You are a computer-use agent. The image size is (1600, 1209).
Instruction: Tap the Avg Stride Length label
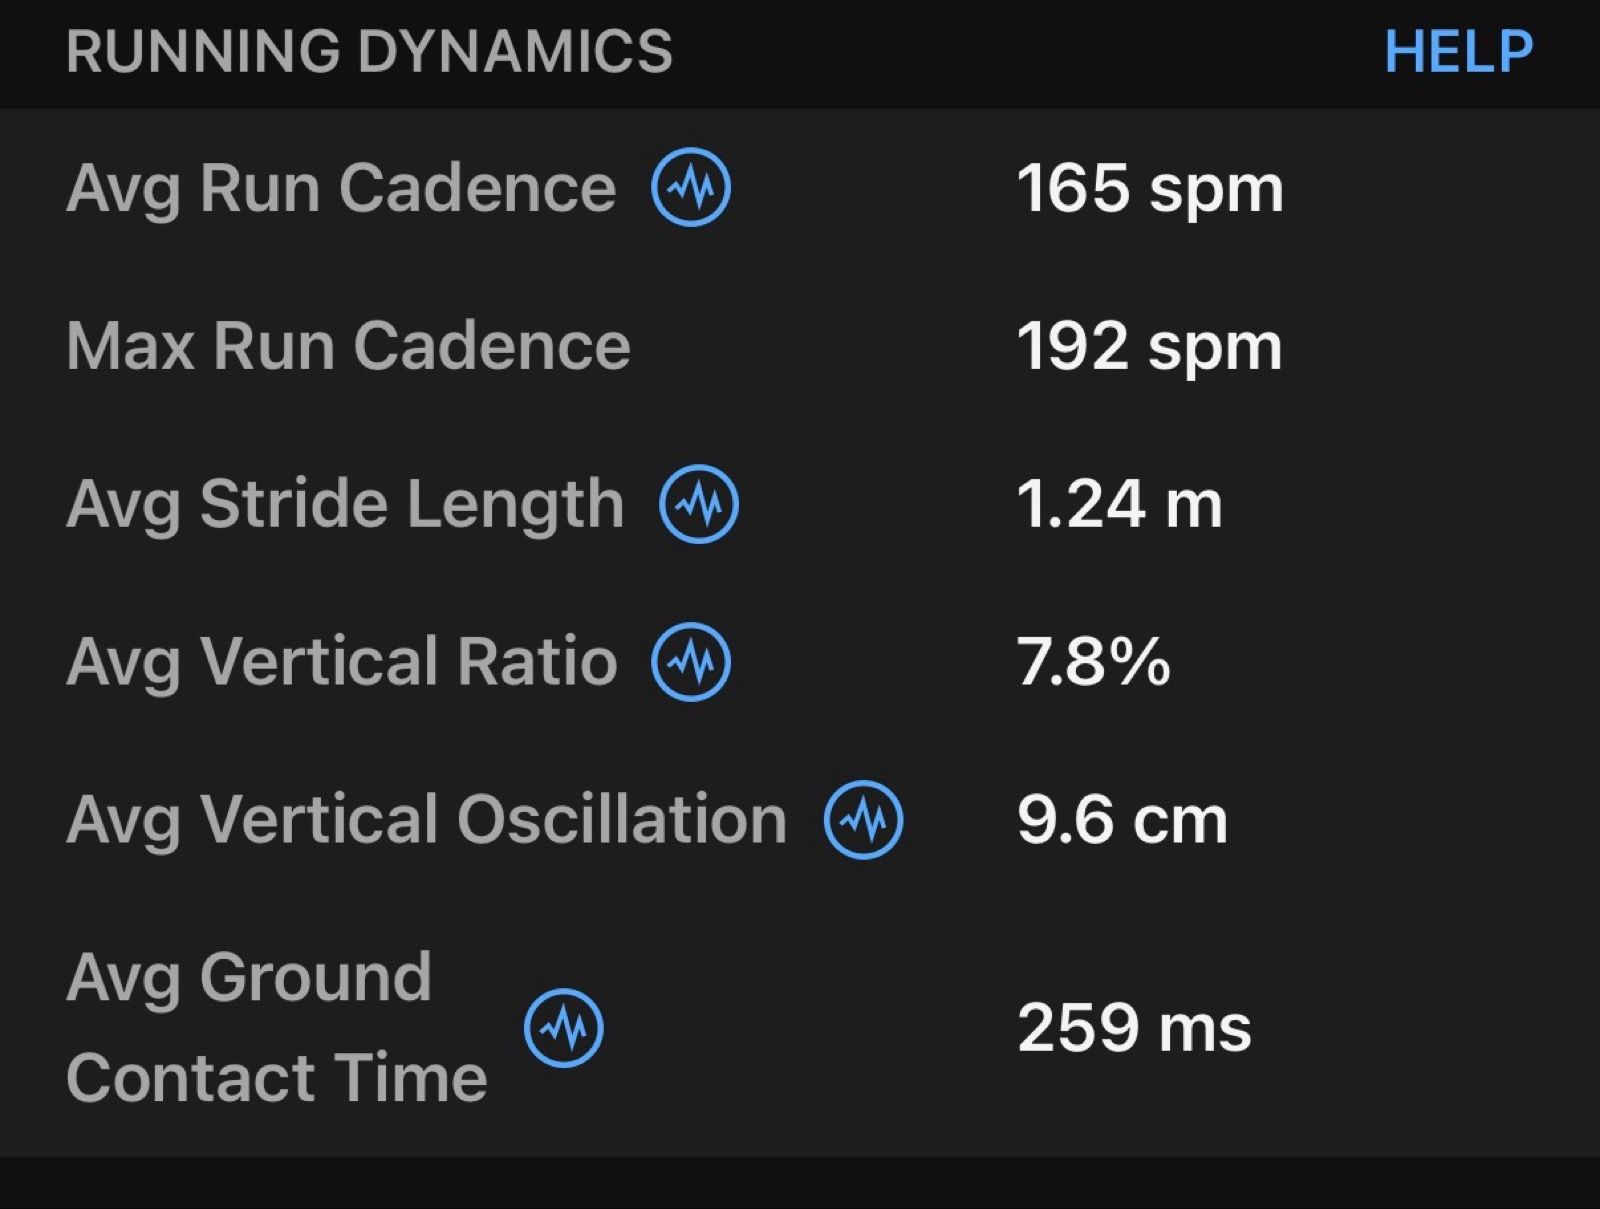tap(345, 504)
